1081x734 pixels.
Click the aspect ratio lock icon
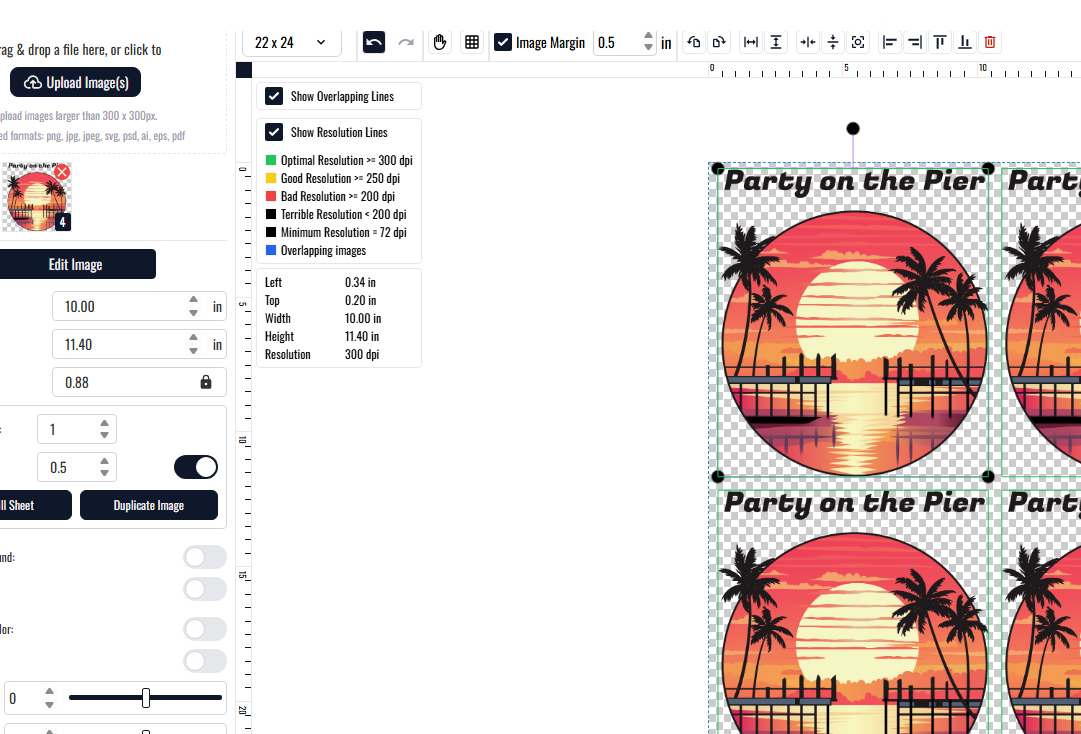pos(206,382)
